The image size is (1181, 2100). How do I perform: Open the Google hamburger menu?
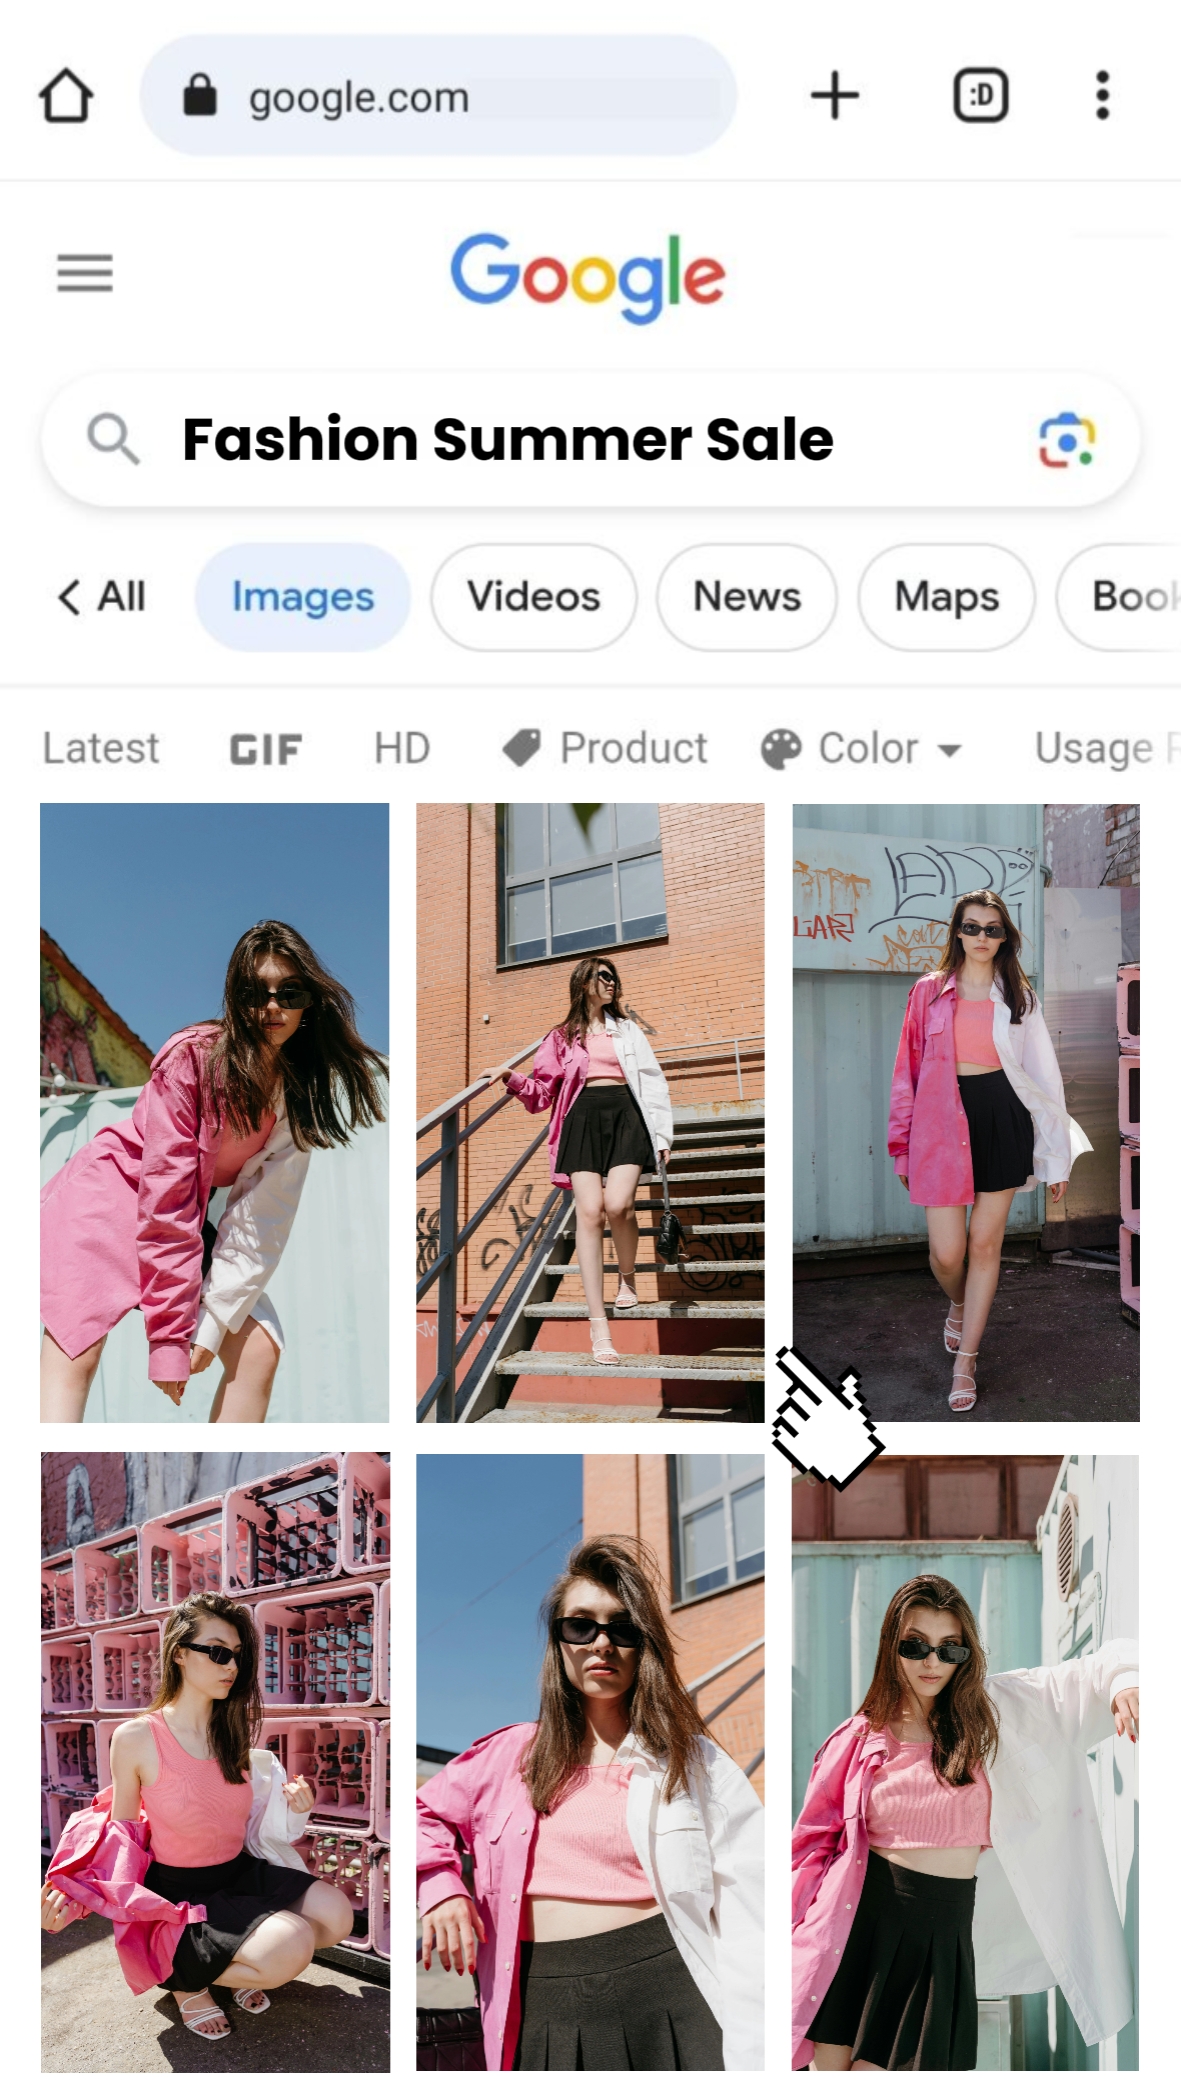(x=85, y=273)
